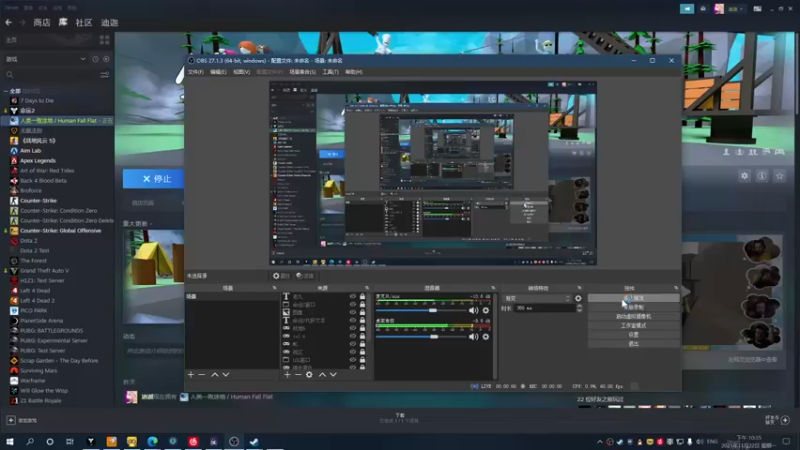Open Steam 社区 tab
Viewport: 800px width, 450px height.
pyautogui.click(x=84, y=22)
